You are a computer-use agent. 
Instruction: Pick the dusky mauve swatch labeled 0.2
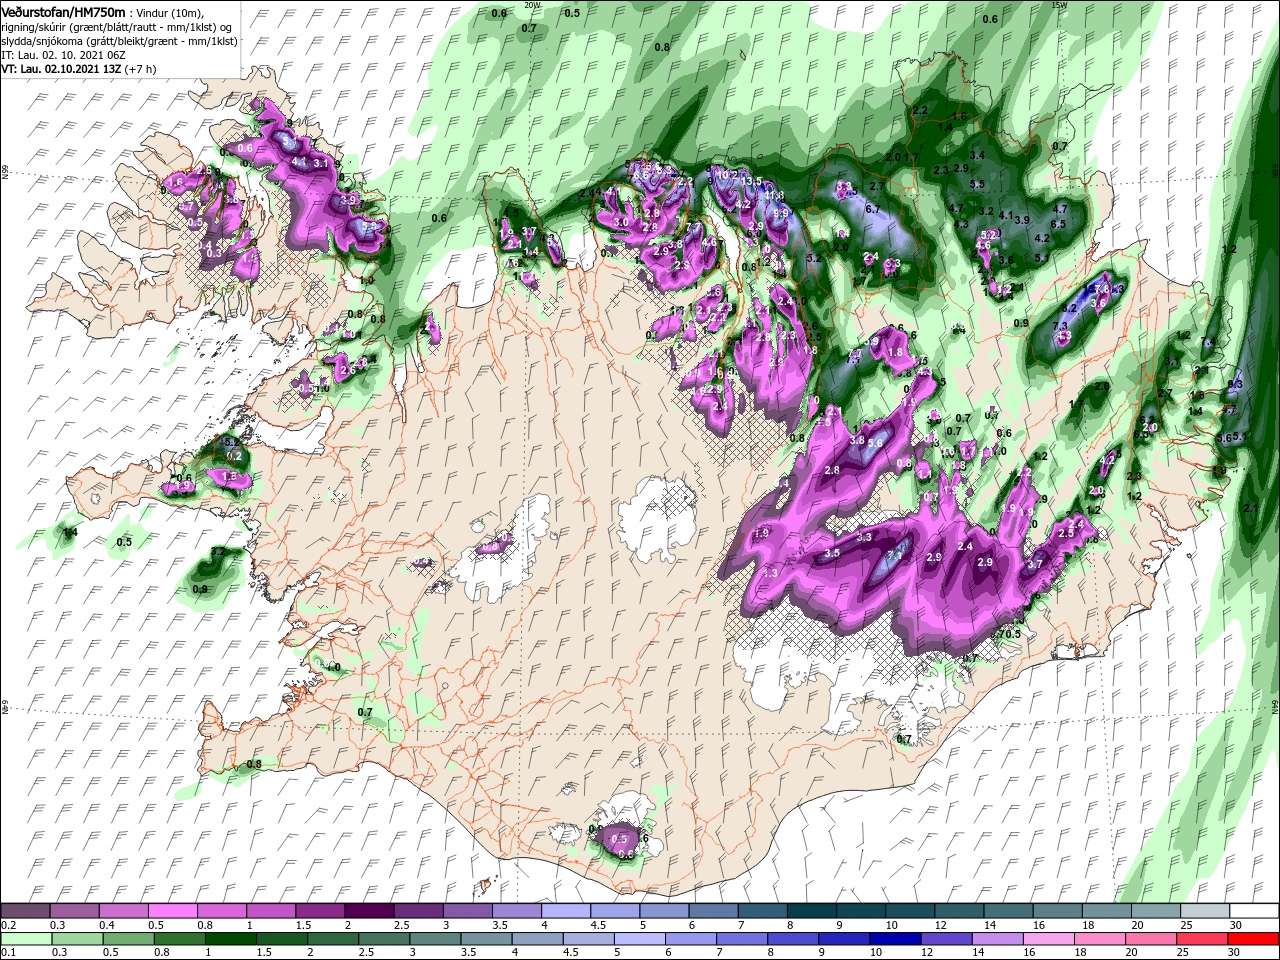coord(25,911)
